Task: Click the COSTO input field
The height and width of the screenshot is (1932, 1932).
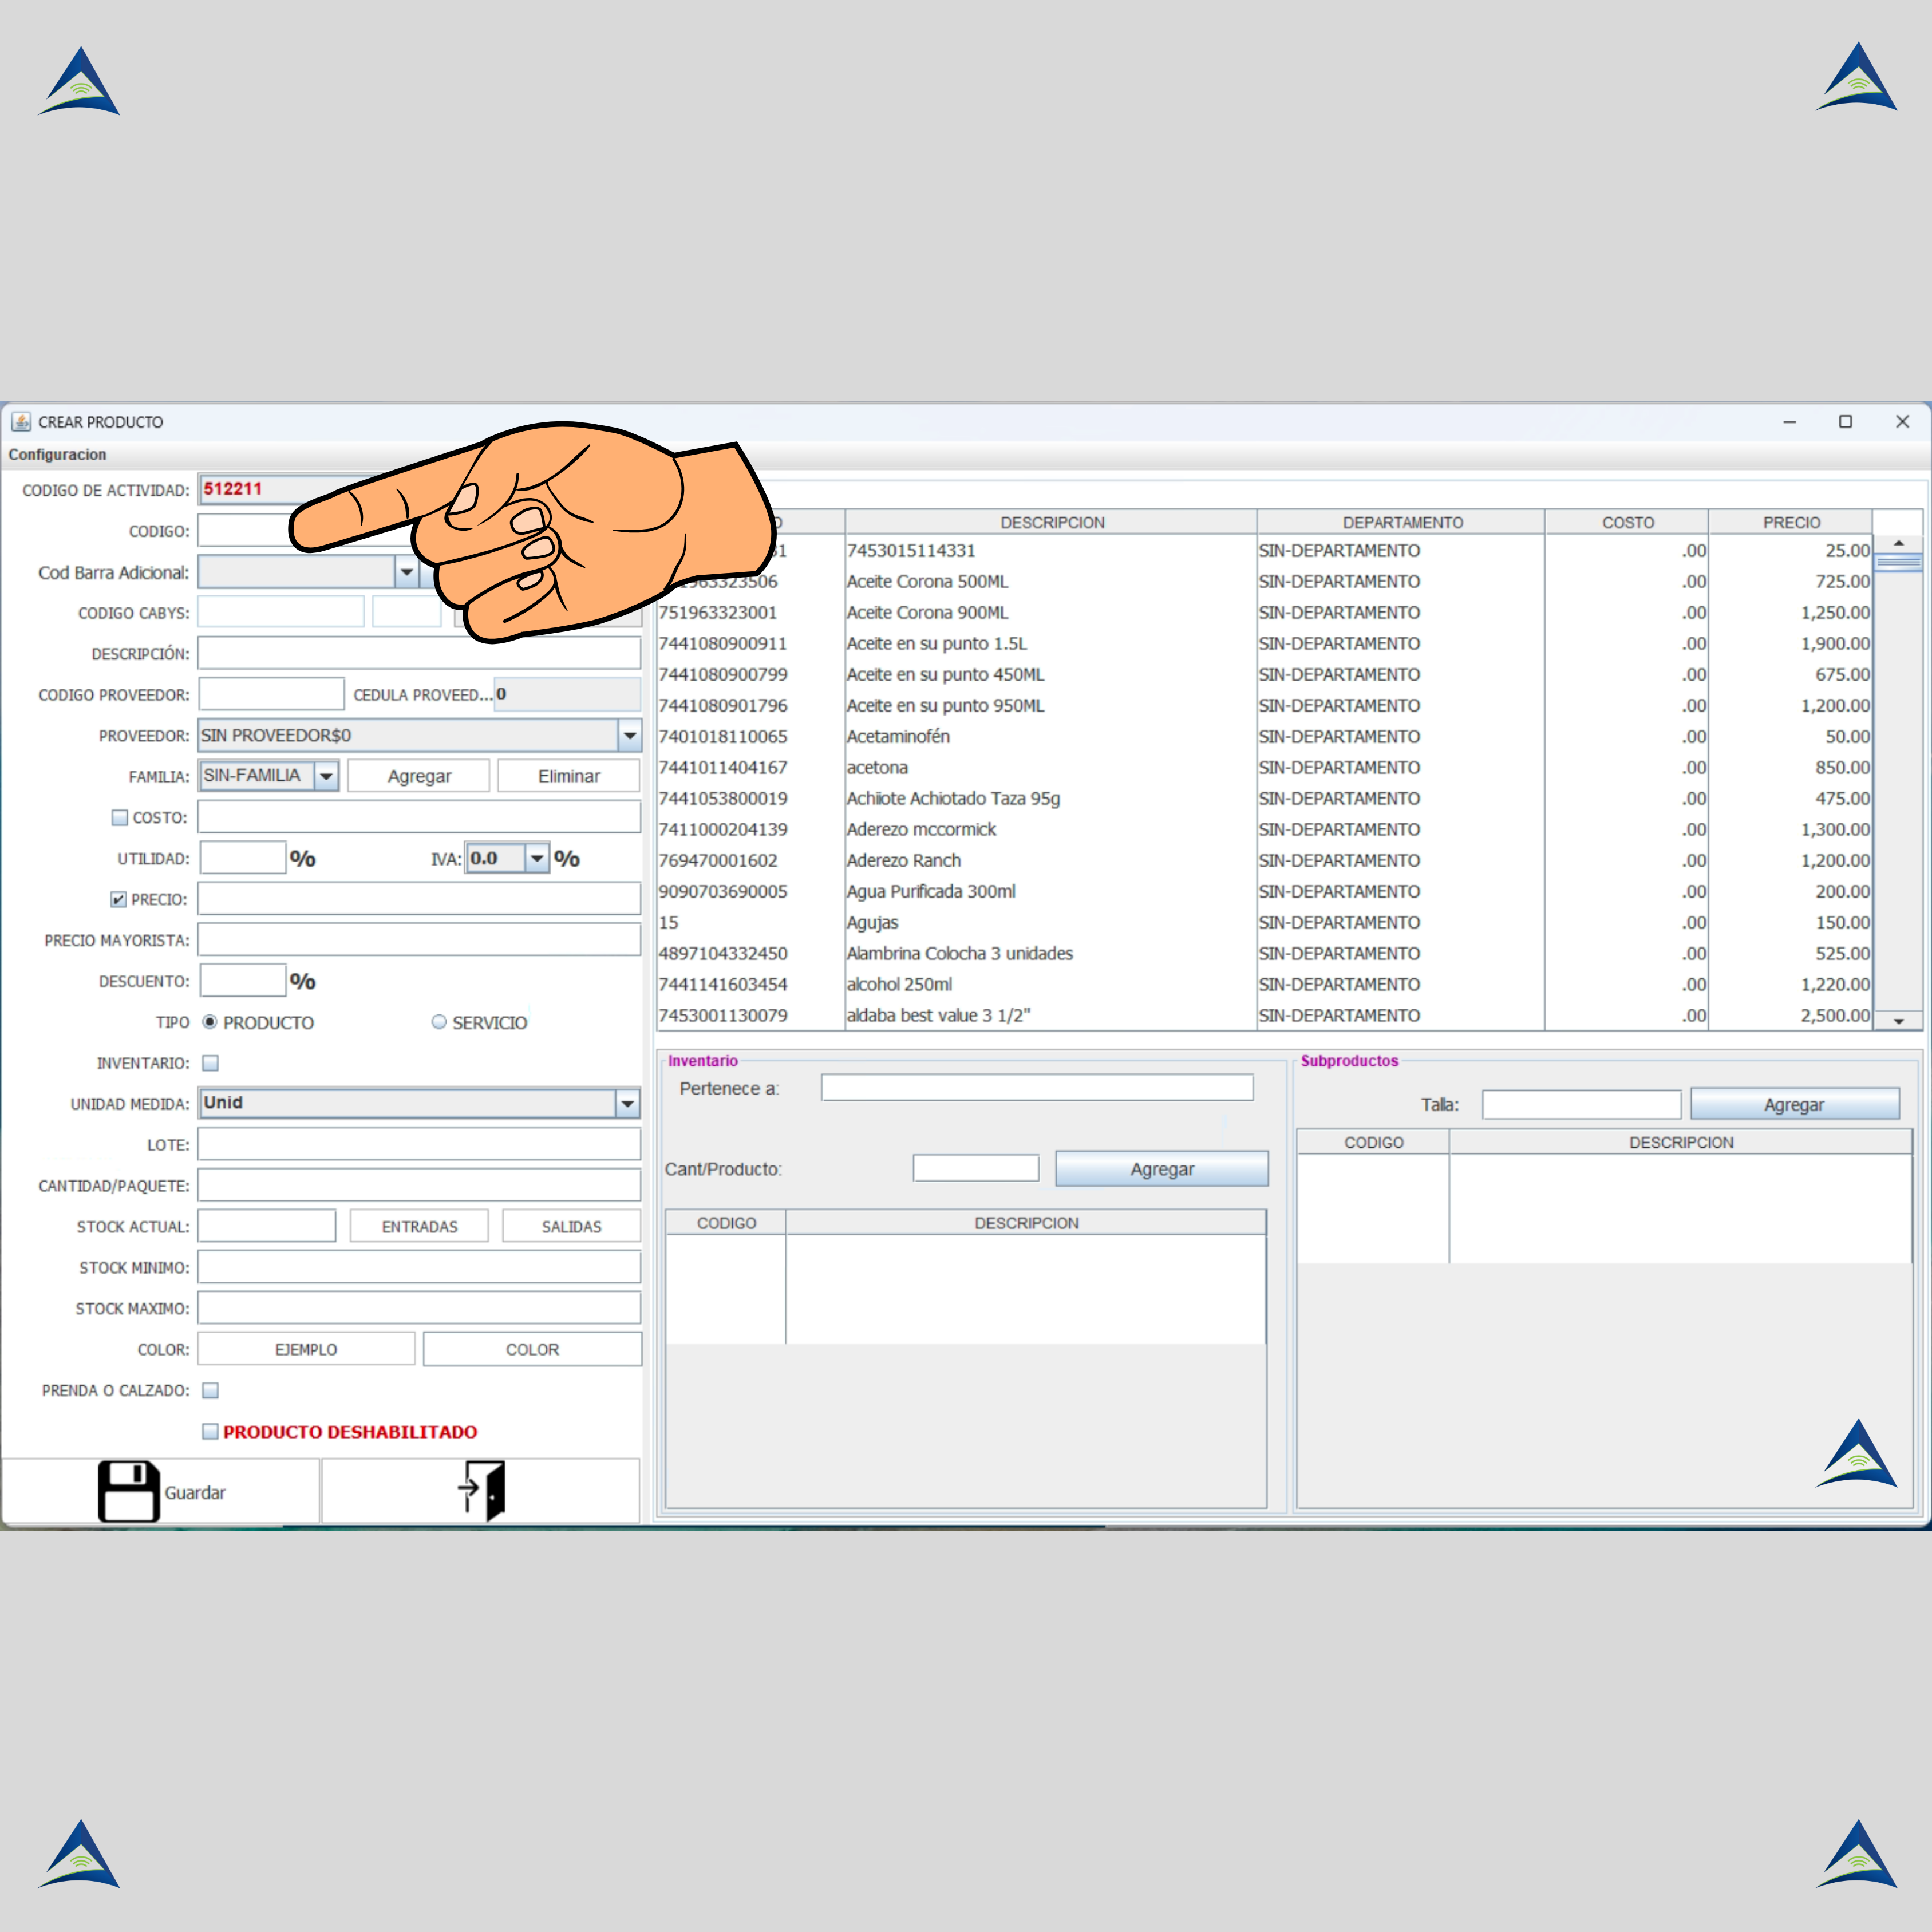Action: (x=419, y=817)
